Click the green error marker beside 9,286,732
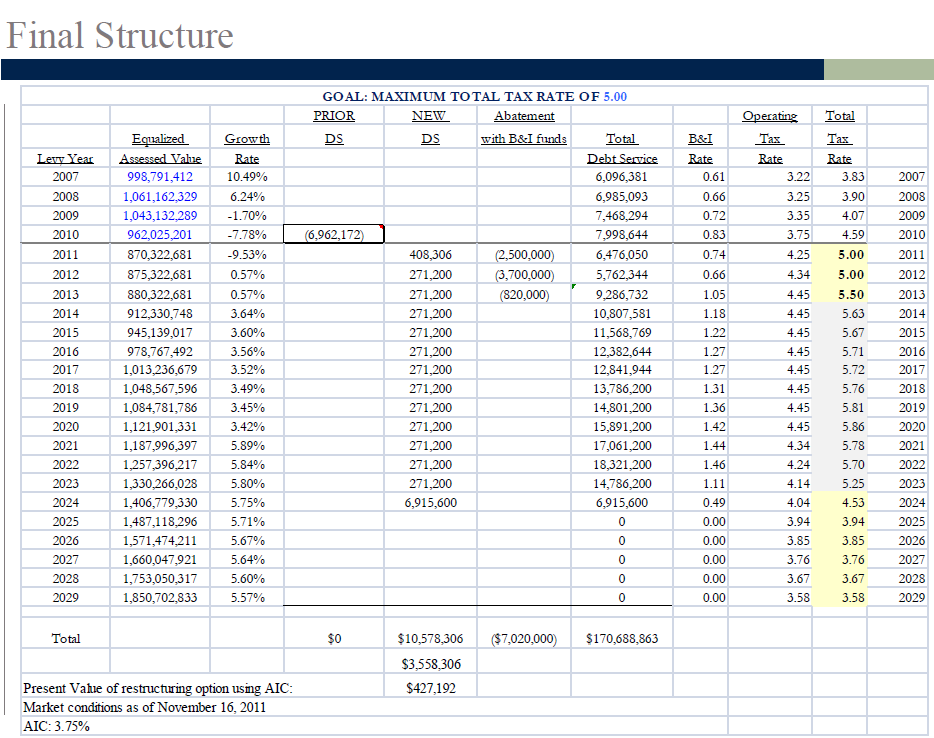Screen dimensions: 934x738 pos(574,287)
